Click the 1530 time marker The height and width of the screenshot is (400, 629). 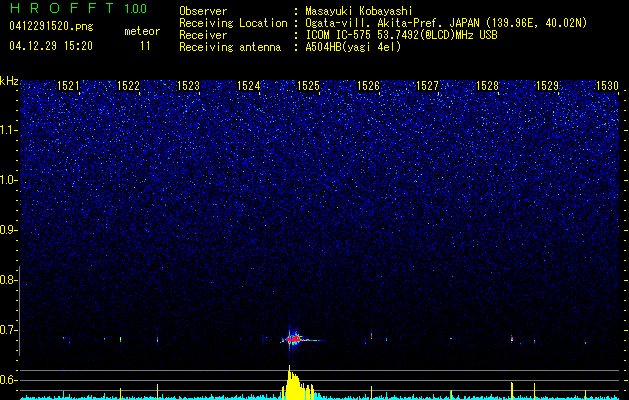click(x=607, y=85)
